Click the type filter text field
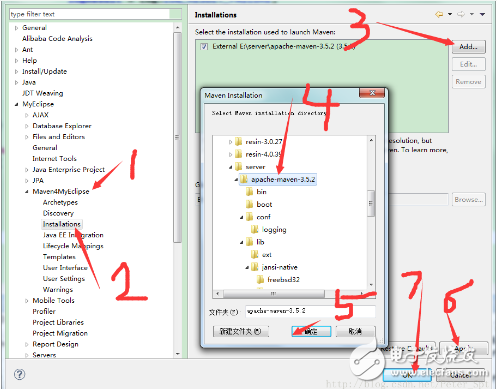This screenshot has width=497, height=389. (90, 14)
